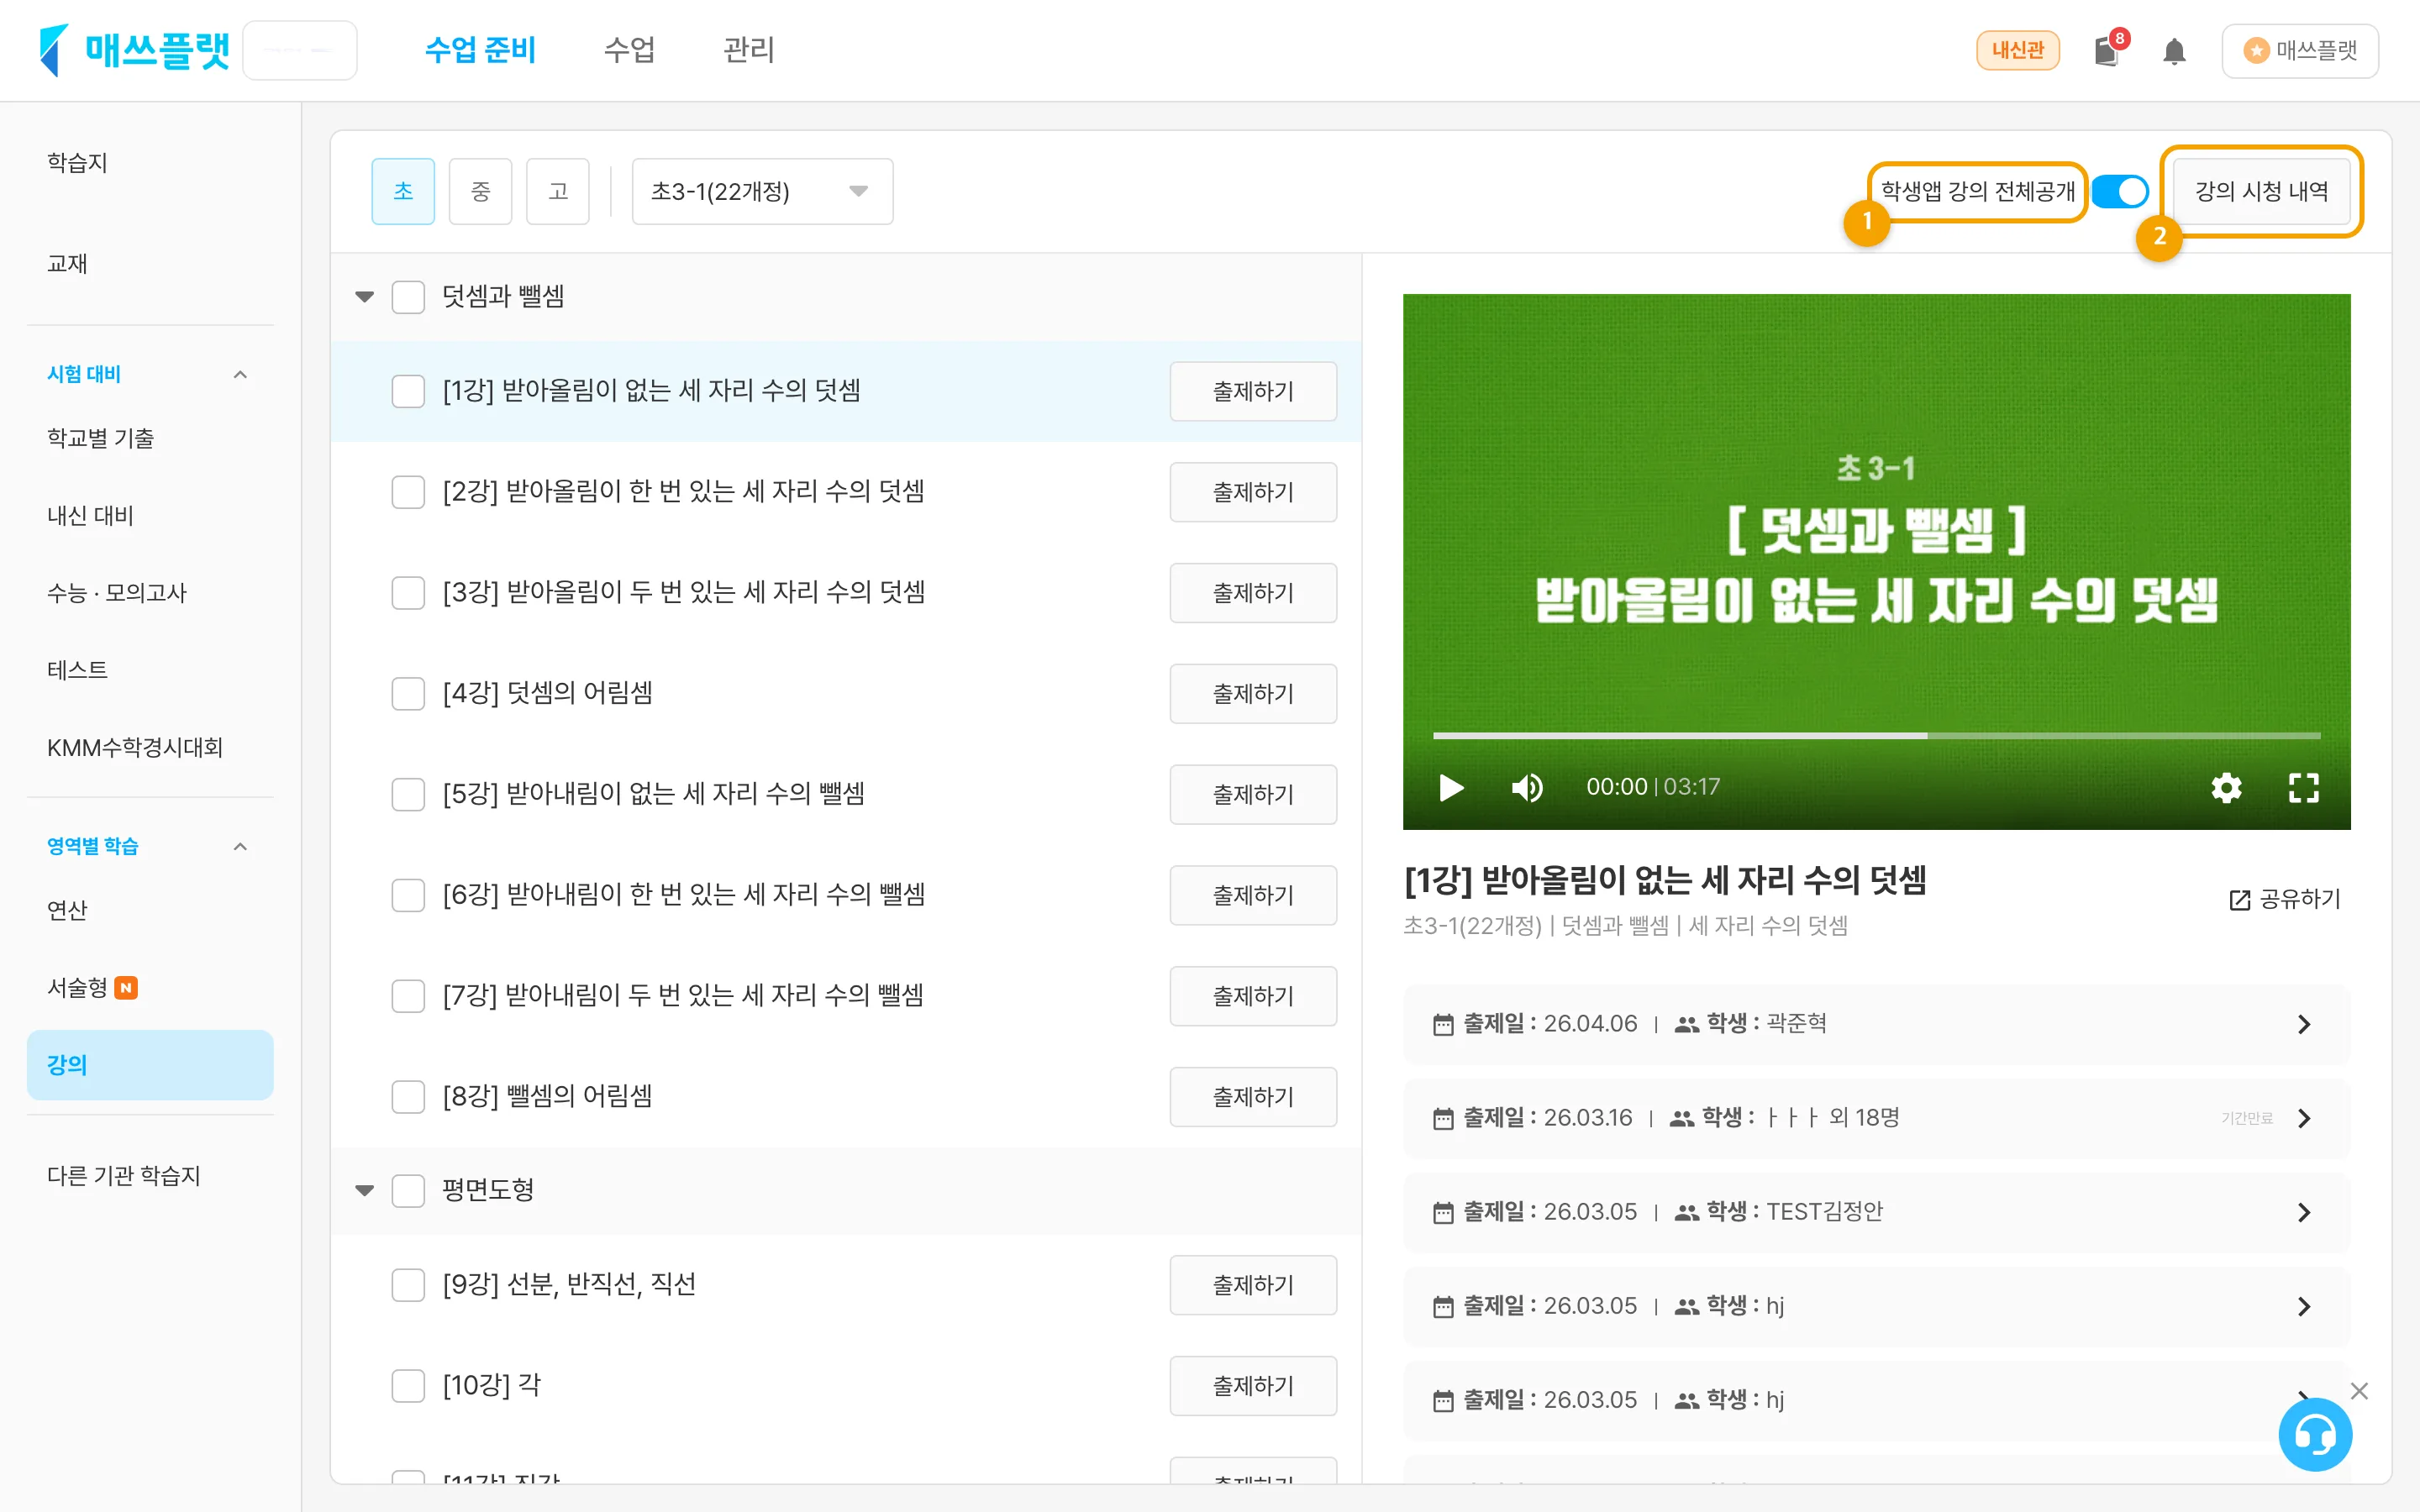
Task: Open the 관리 tab
Action: [748, 50]
